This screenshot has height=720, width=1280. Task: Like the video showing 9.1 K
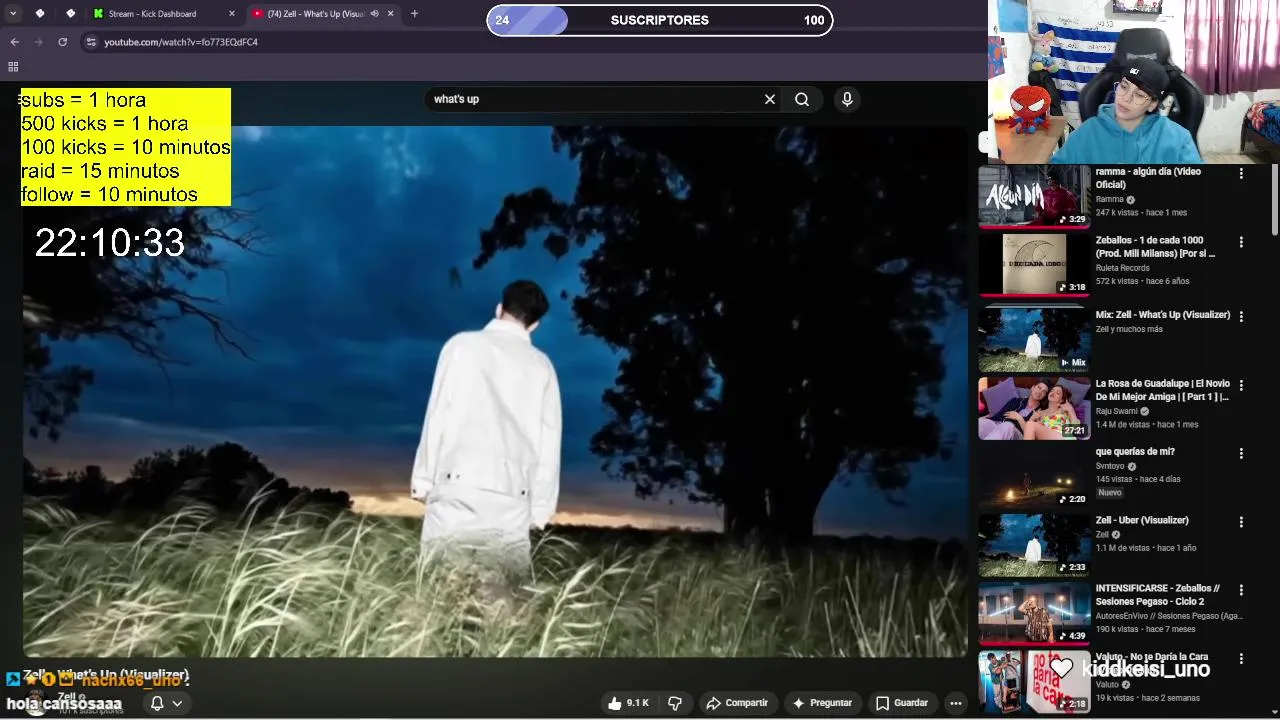[x=628, y=703]
